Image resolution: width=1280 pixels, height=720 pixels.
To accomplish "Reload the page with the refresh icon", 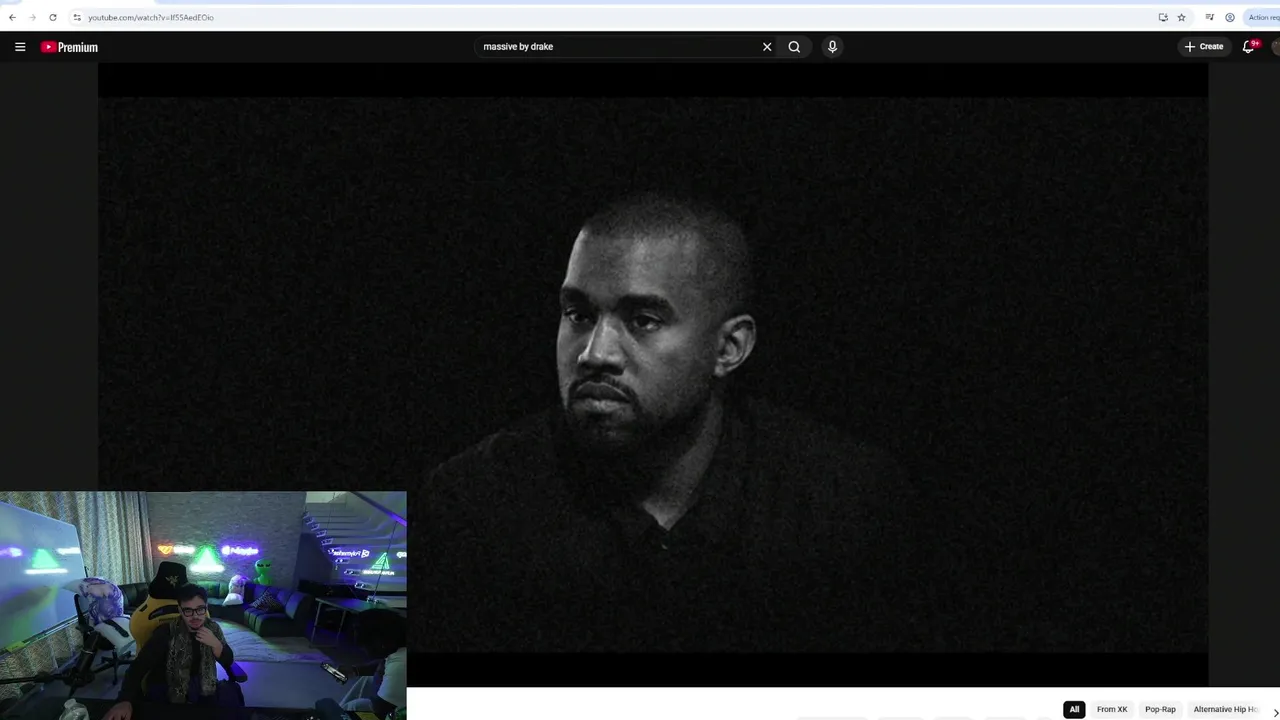I will (53, 17).
